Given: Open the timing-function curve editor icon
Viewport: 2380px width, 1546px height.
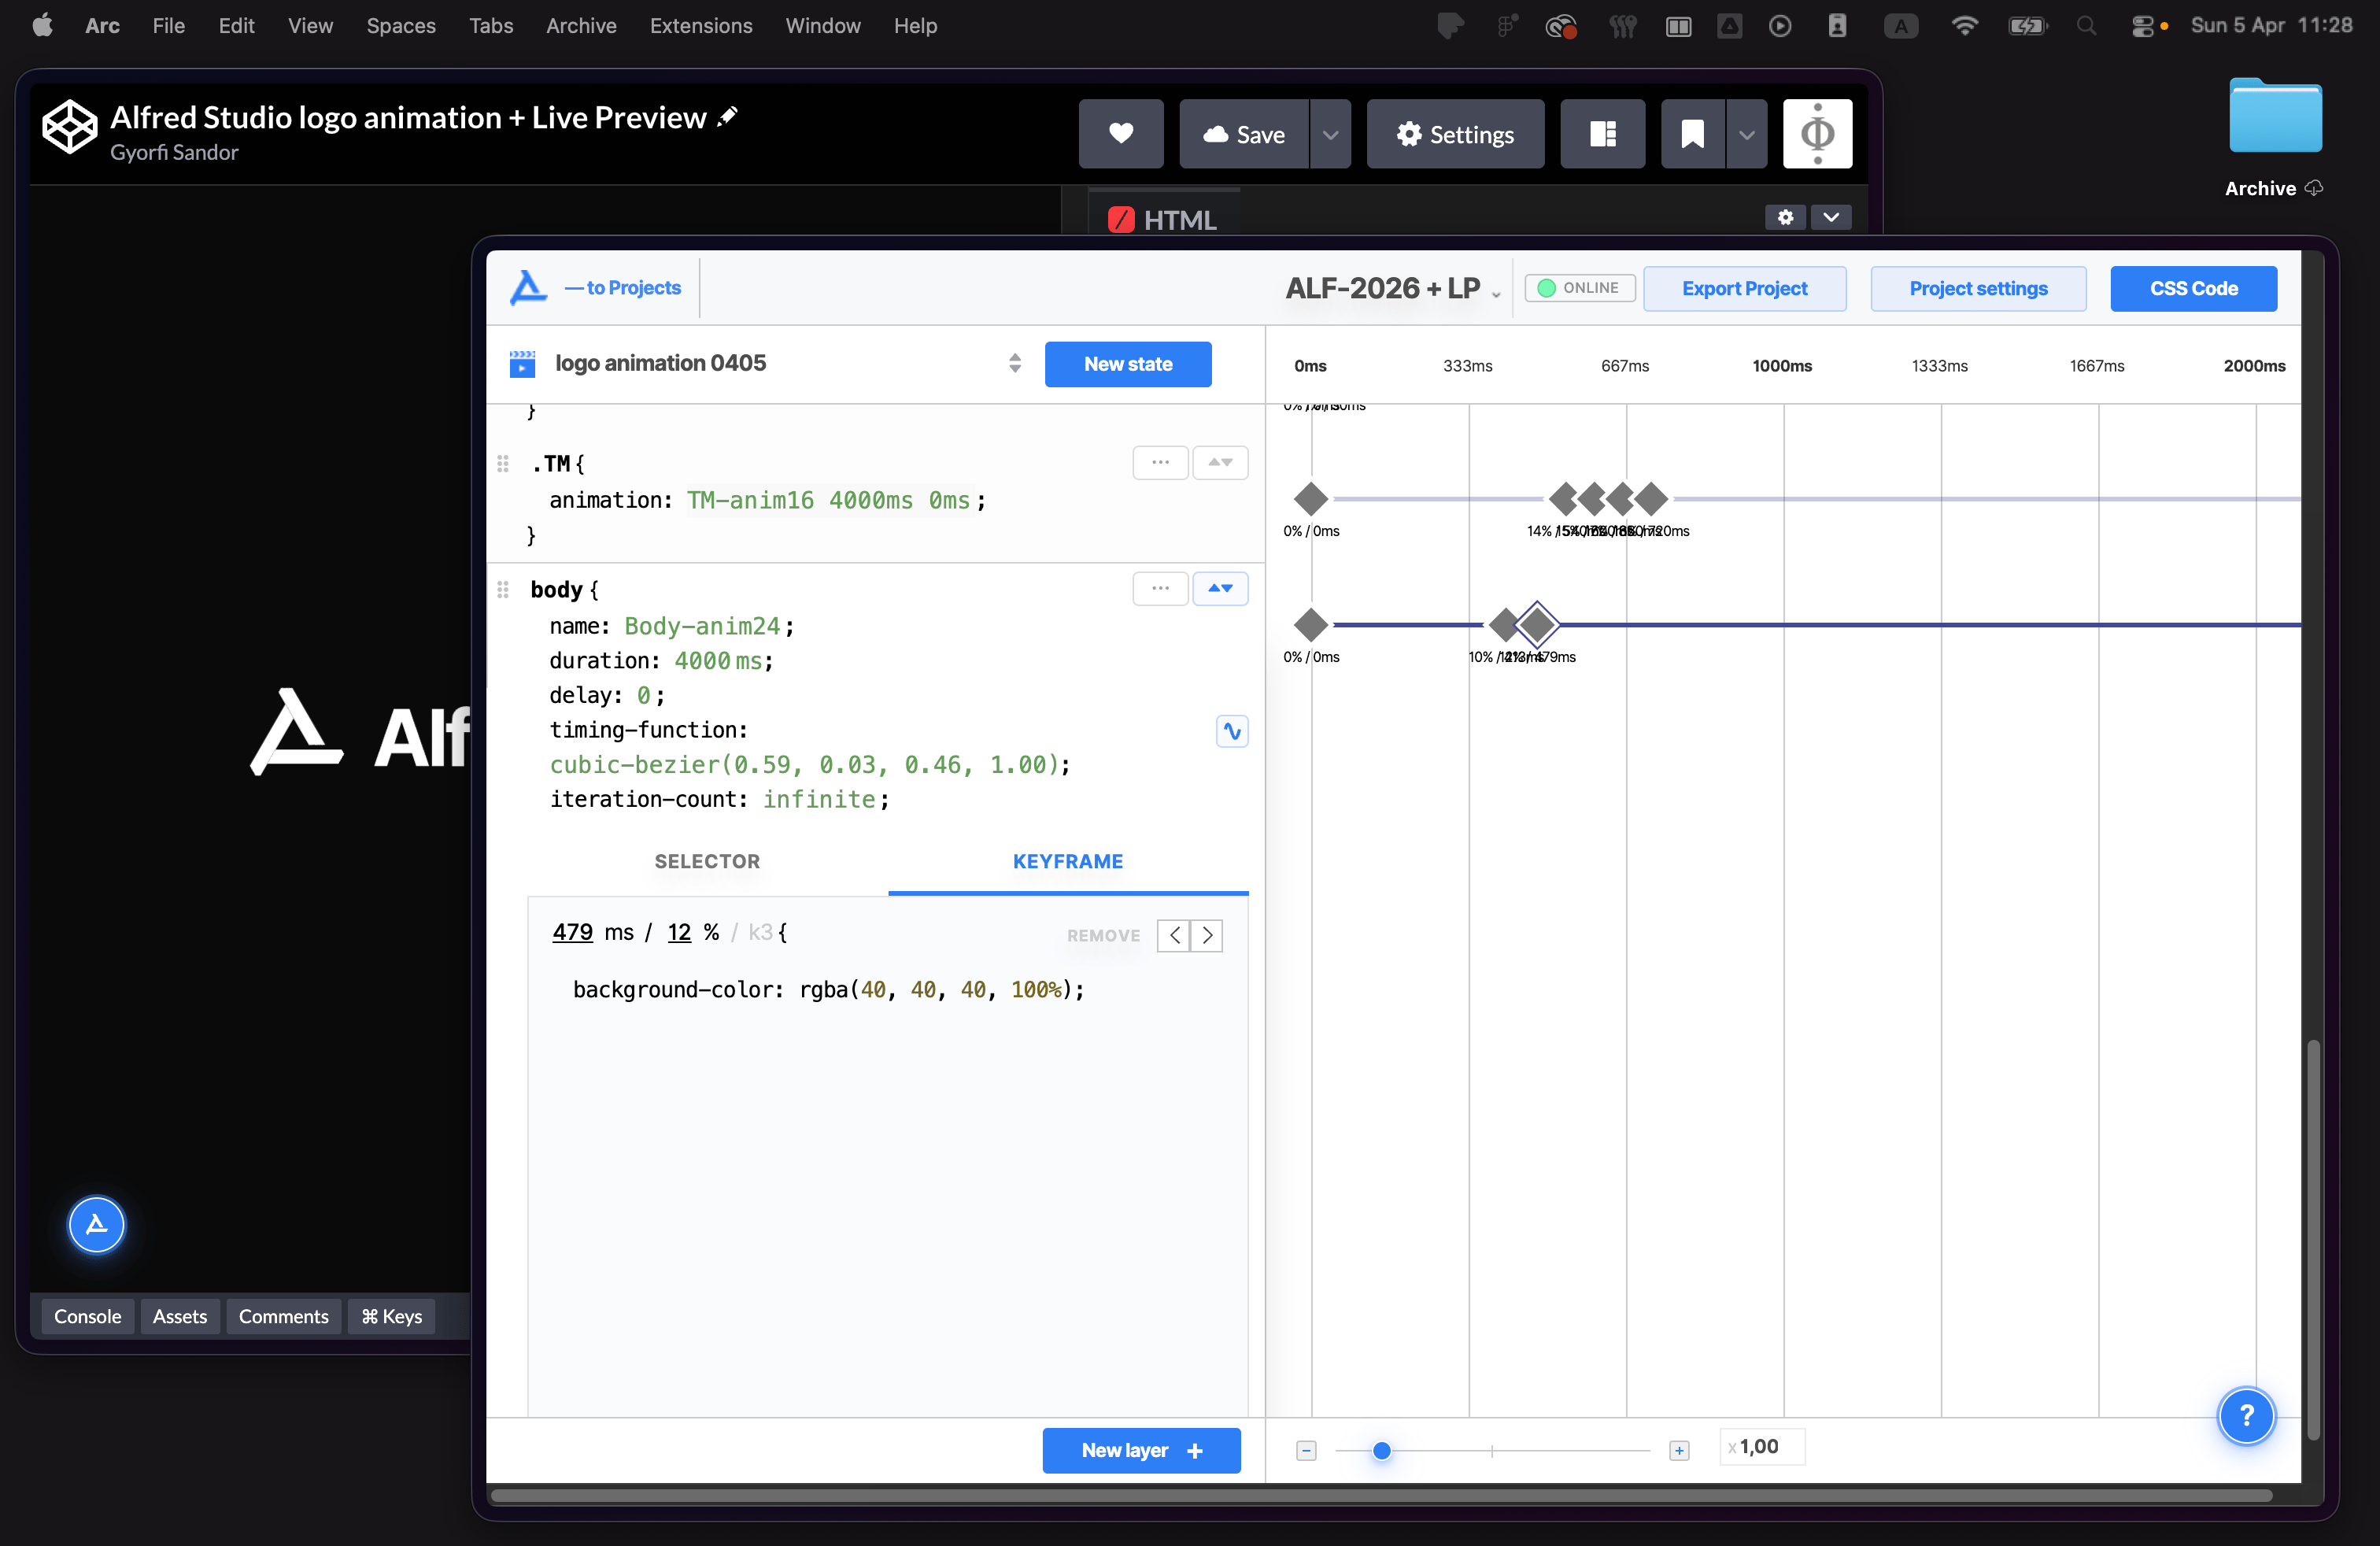Looking at the screenshot, I should click(1232, 731).
